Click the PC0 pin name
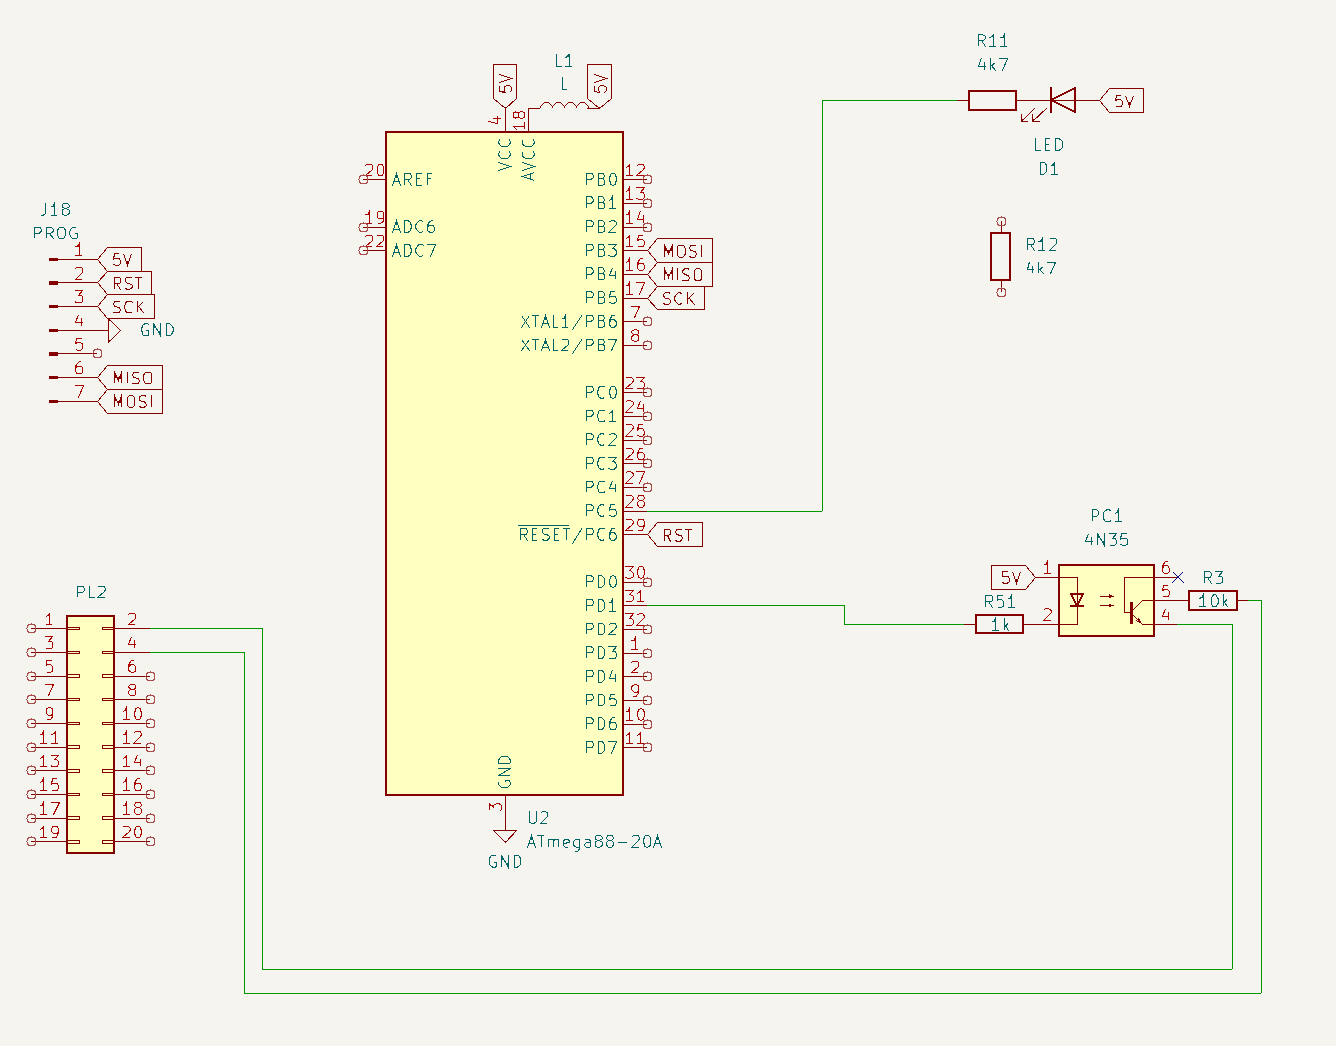 click(x=601, y=393)
